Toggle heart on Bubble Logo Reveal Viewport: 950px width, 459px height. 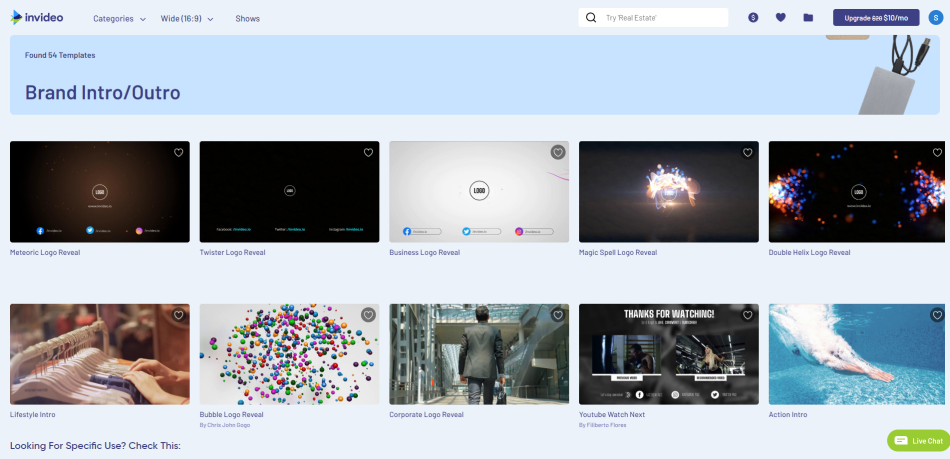[368, 315]
